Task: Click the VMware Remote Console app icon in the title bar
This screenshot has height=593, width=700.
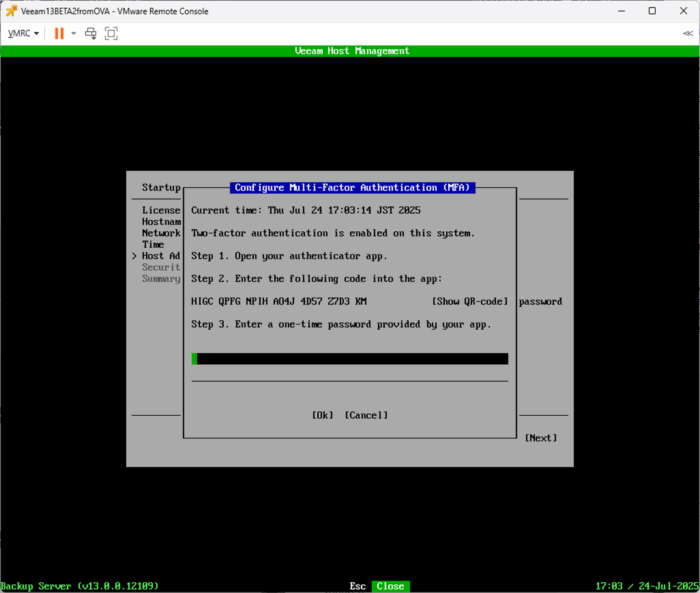Action: pos(12,11)
